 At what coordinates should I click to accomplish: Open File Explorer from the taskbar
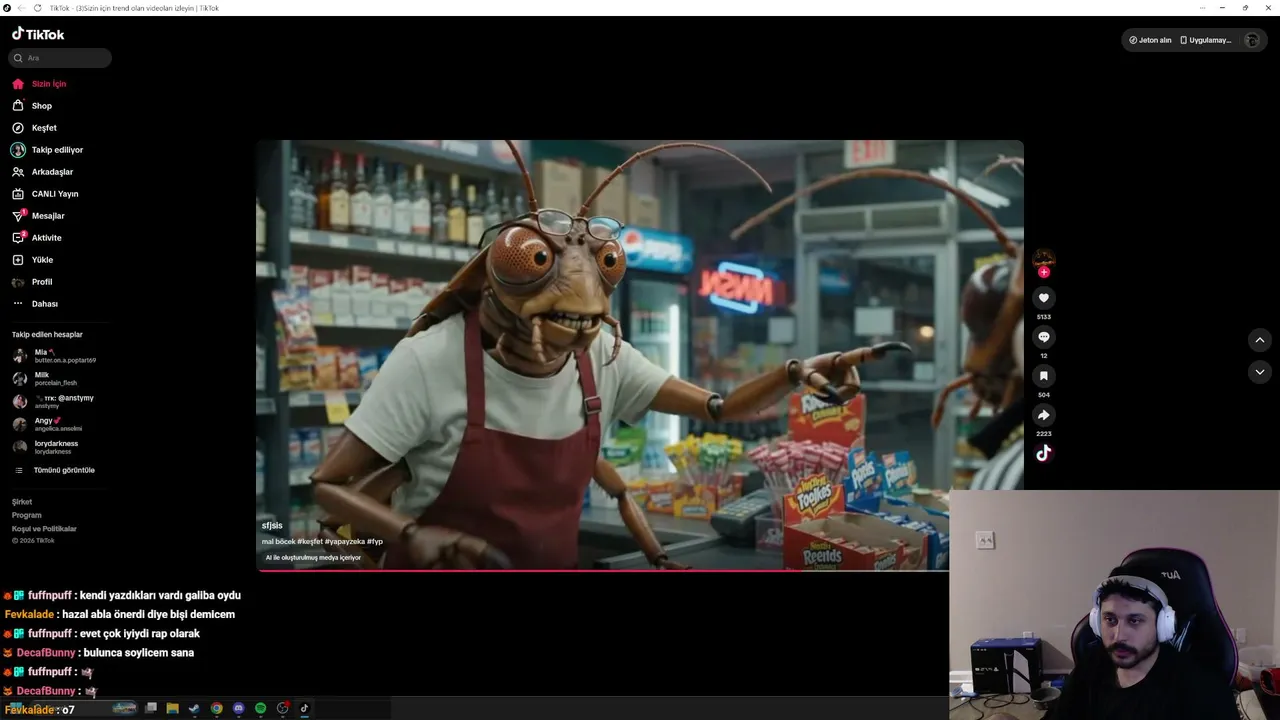tap(172, 708)
